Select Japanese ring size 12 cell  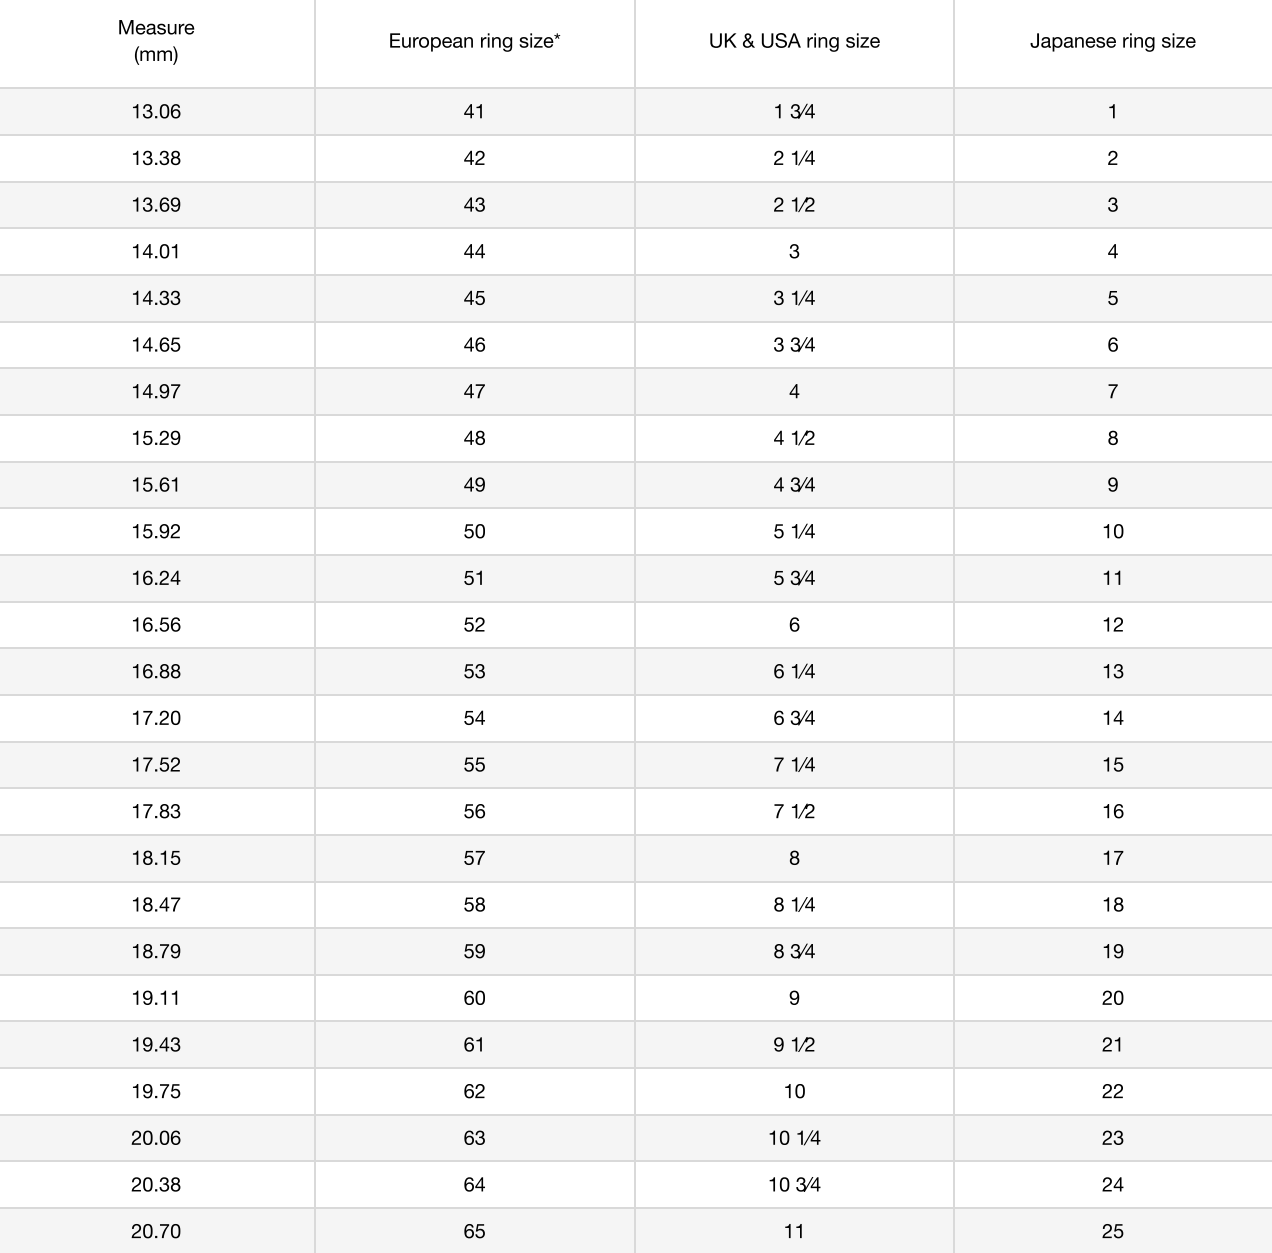coord(1112,625)
